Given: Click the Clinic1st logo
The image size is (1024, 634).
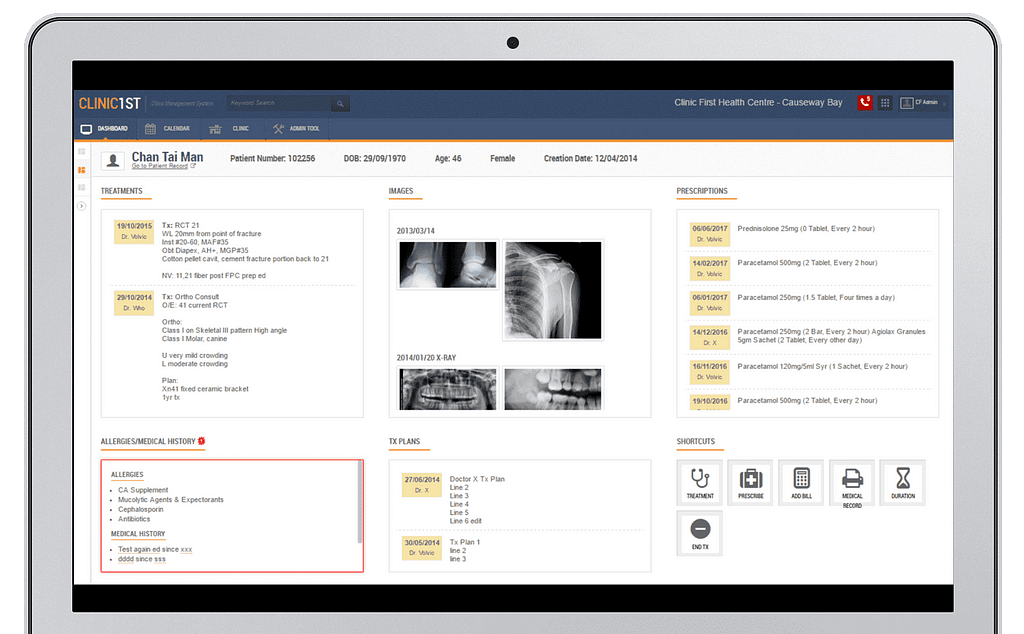Looking at the screenshot, I should point(110,103).
